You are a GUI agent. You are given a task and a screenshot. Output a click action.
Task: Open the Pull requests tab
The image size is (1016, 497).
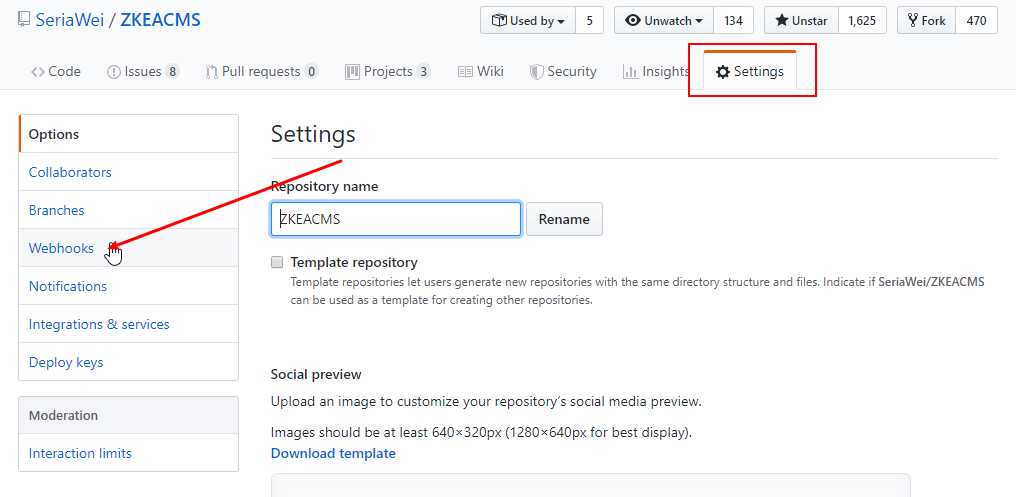pos(262,71)
